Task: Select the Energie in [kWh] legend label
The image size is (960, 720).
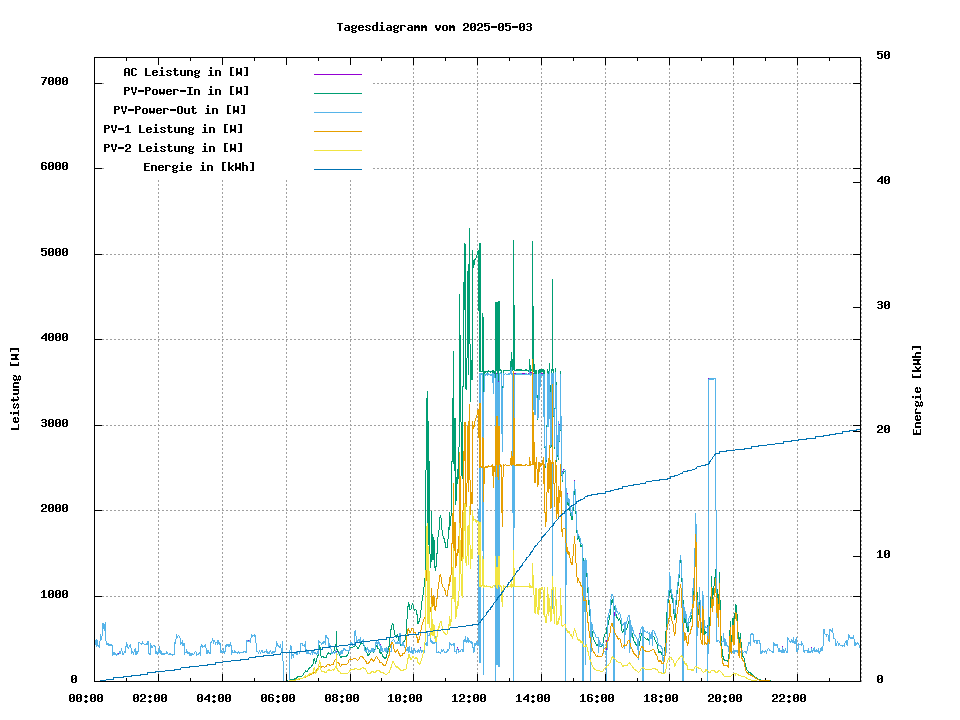Action: click(x=199, y=167)
